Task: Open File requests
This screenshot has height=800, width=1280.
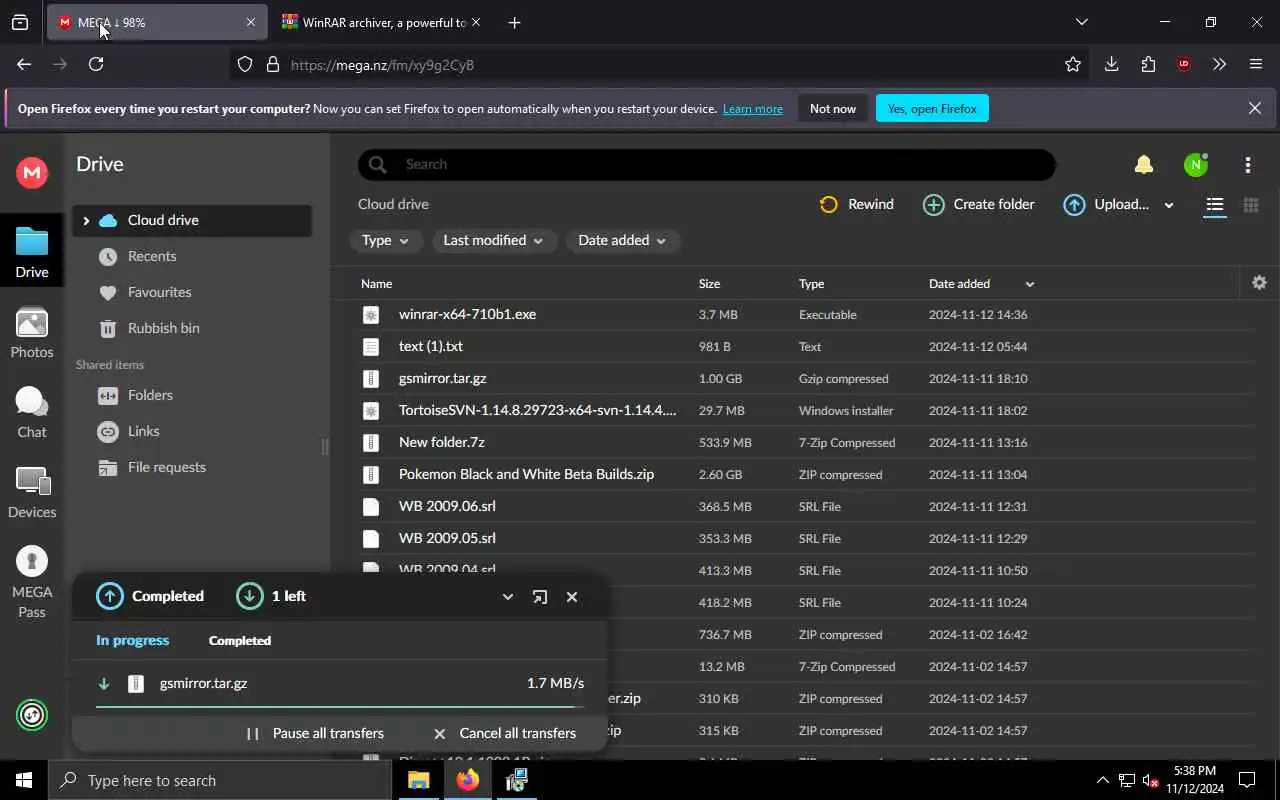Action: point(166,467)
